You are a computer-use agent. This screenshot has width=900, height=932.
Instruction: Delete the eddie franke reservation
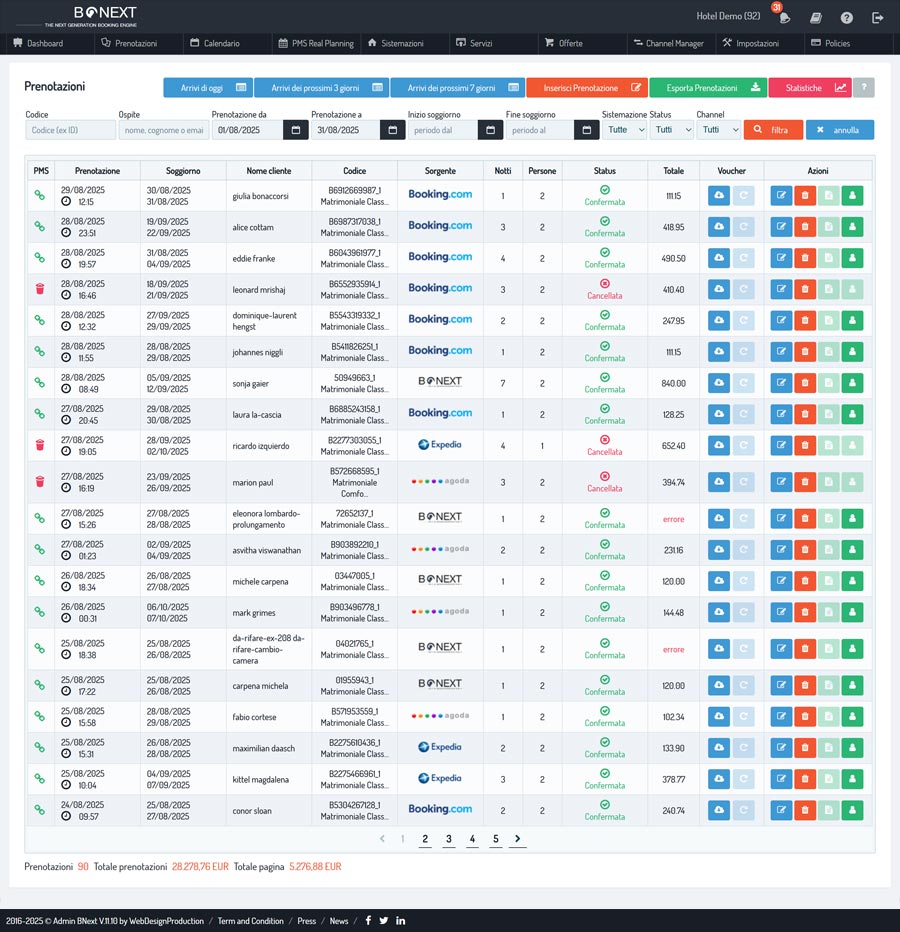coord(805,258)
